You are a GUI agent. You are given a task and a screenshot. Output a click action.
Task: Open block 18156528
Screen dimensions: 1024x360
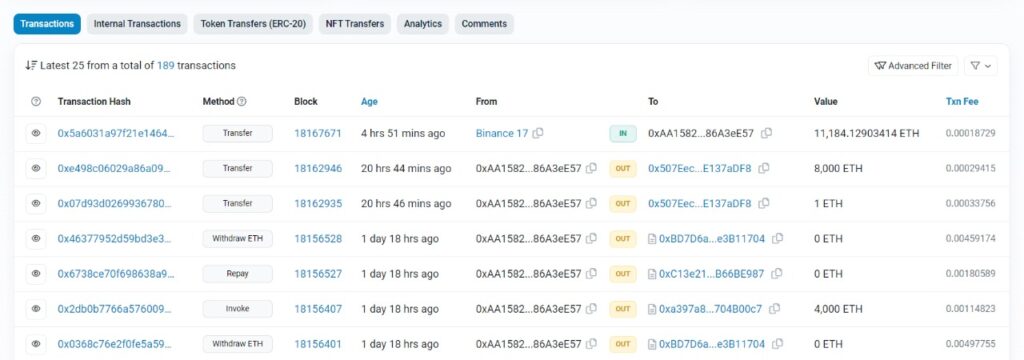click(x=318, y=238)
